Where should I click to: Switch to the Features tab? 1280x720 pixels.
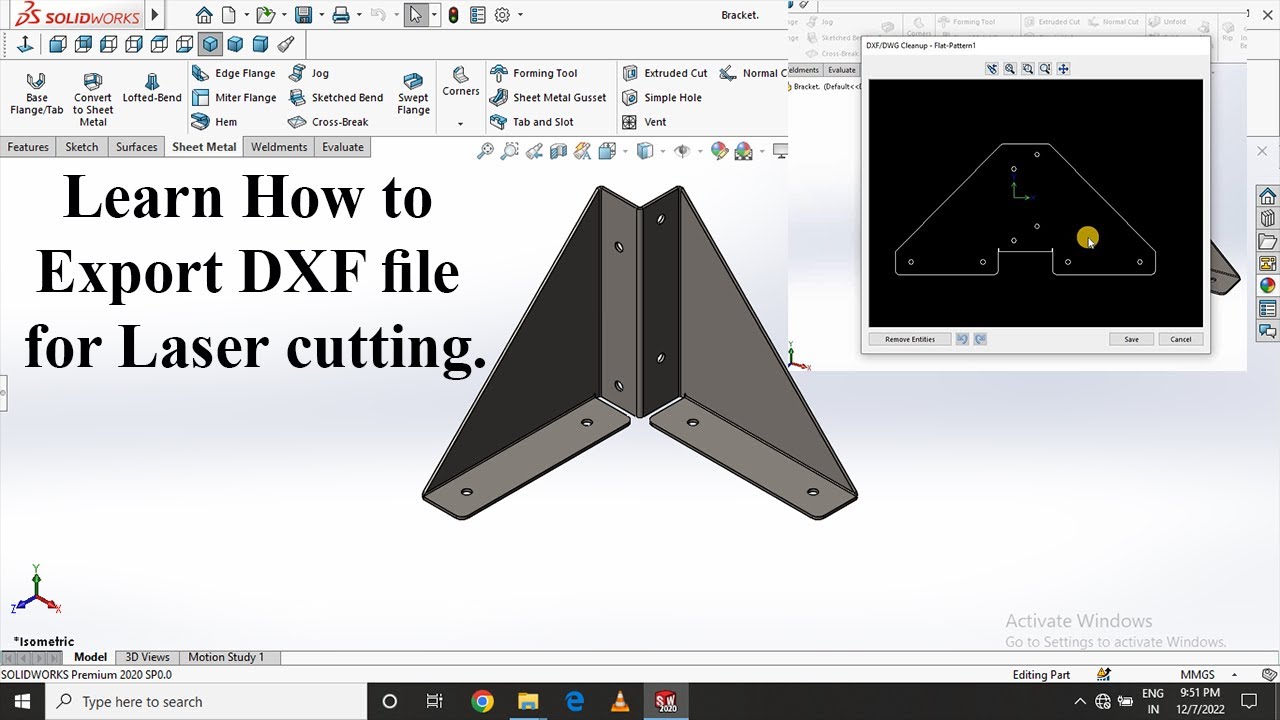pos(28,147)
